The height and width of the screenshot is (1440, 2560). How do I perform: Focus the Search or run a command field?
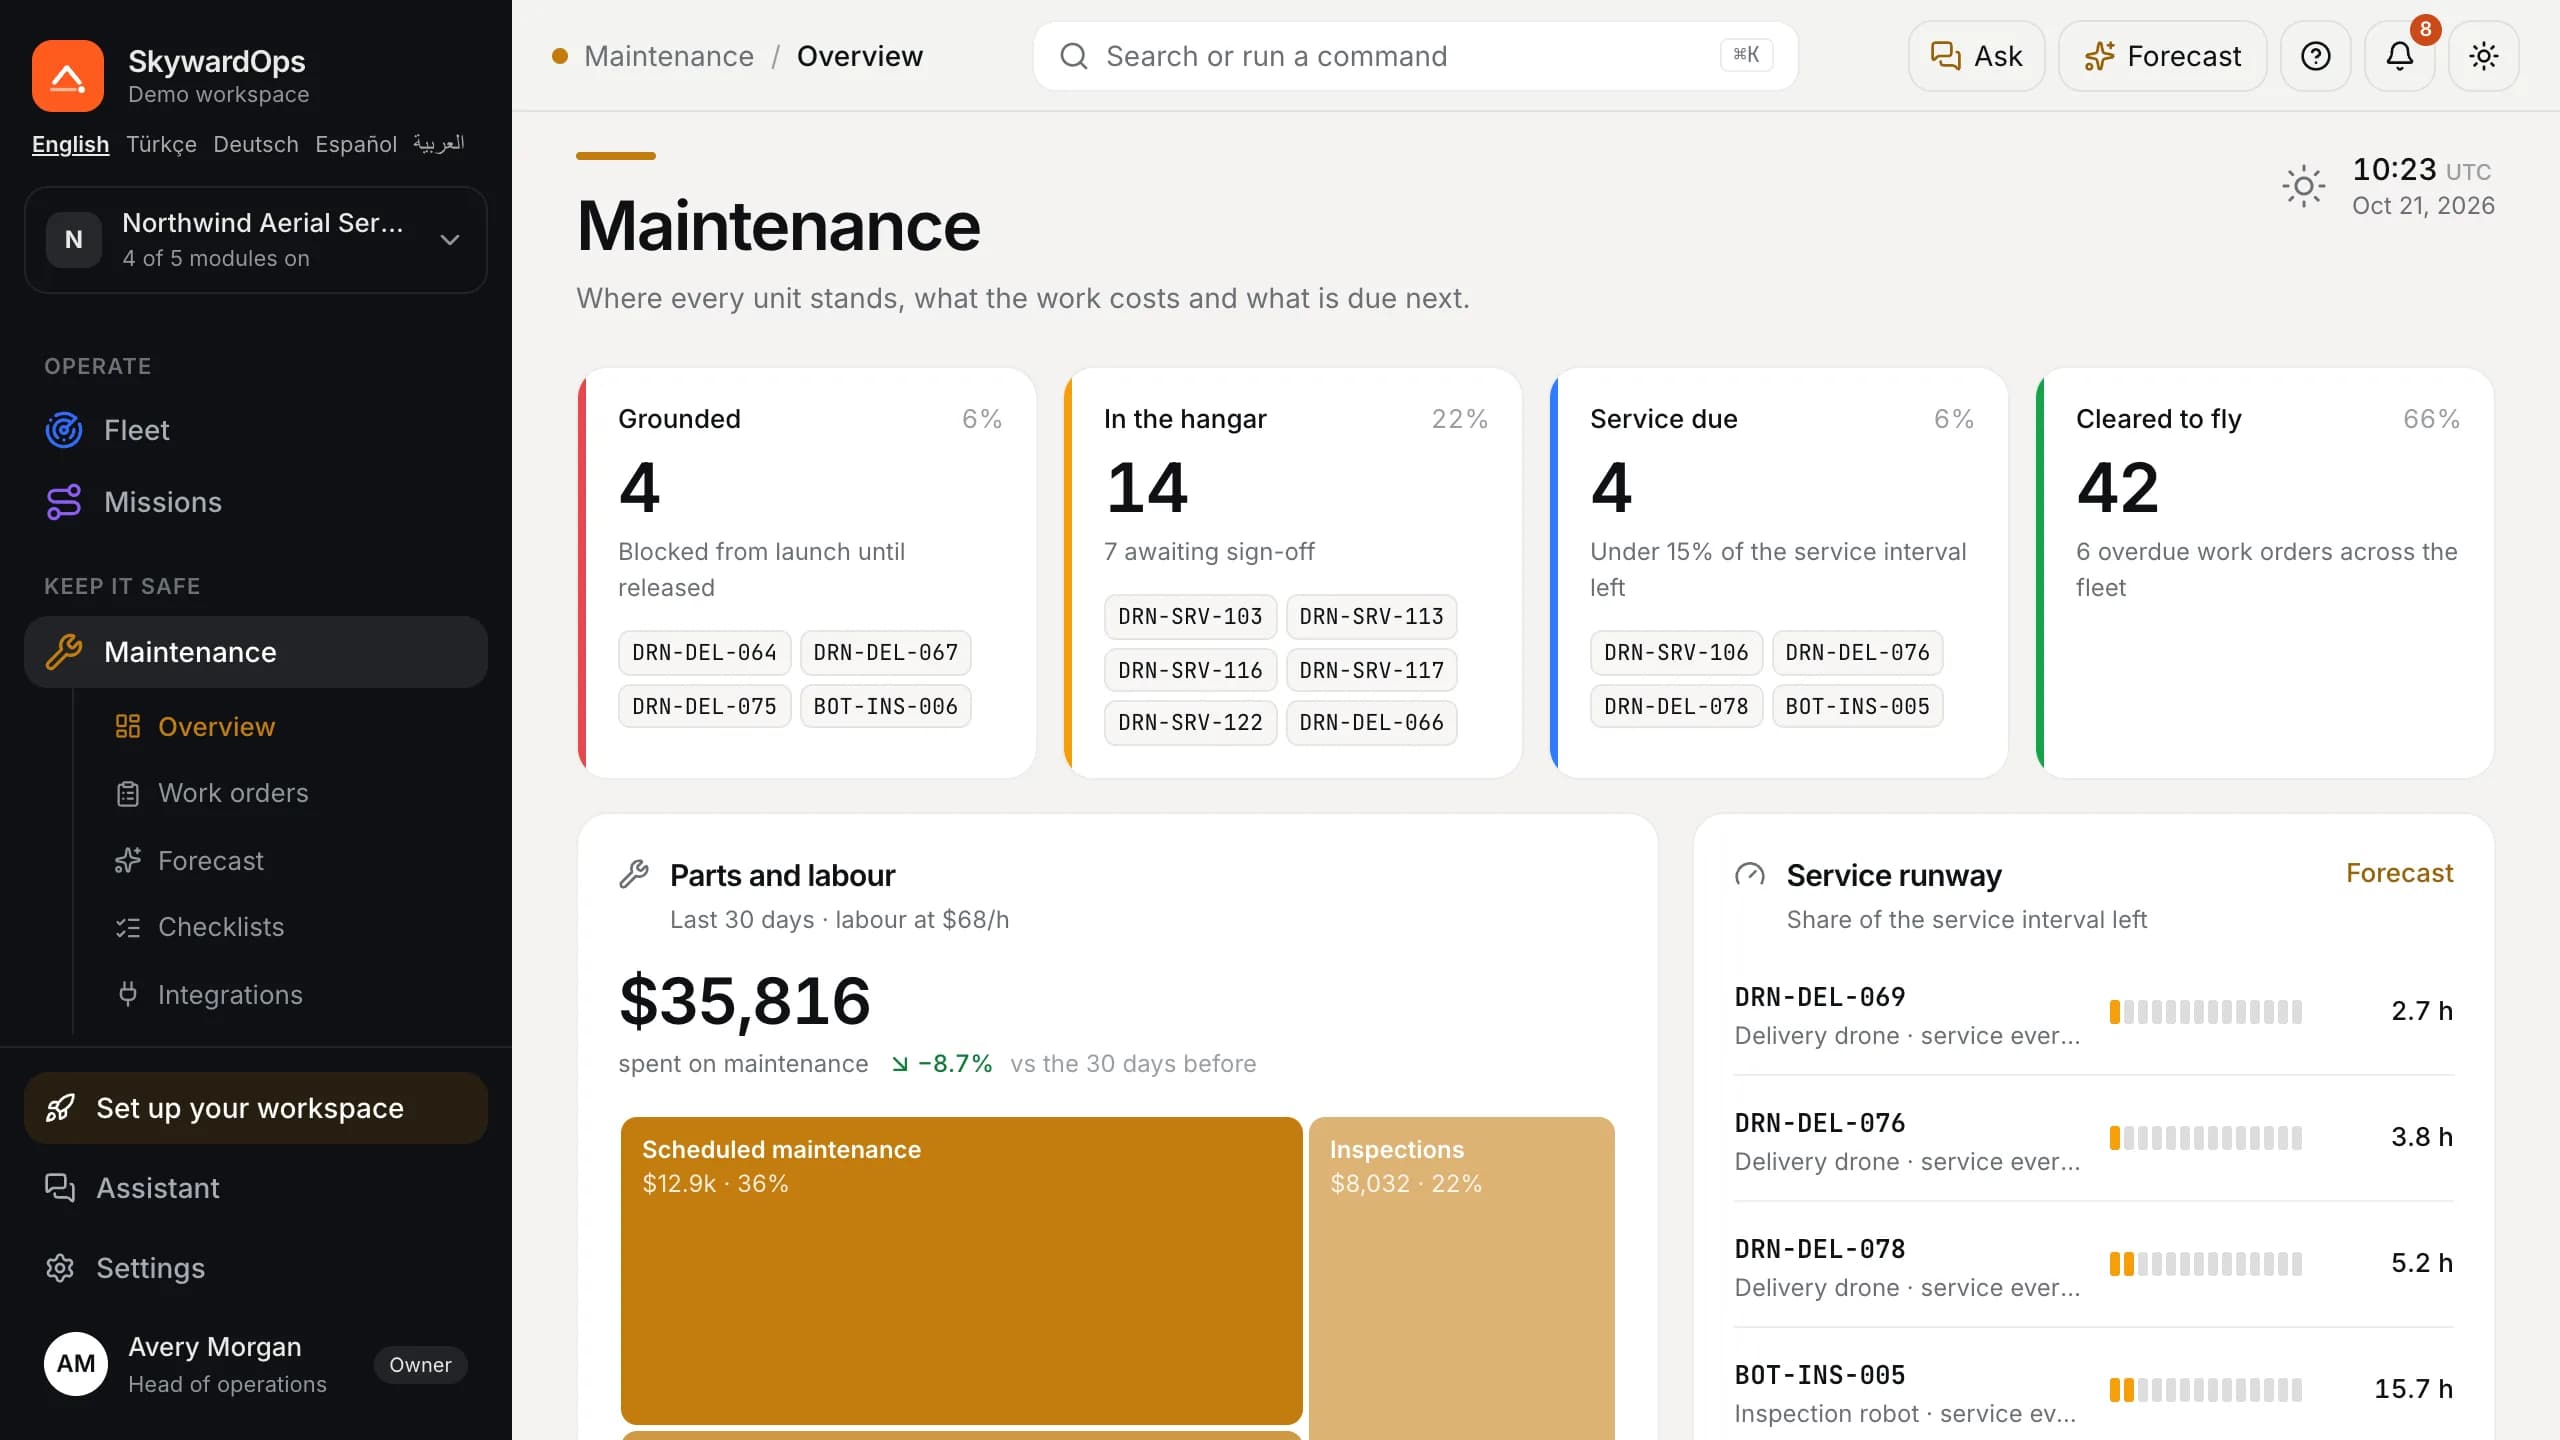tap(1416, 56)
